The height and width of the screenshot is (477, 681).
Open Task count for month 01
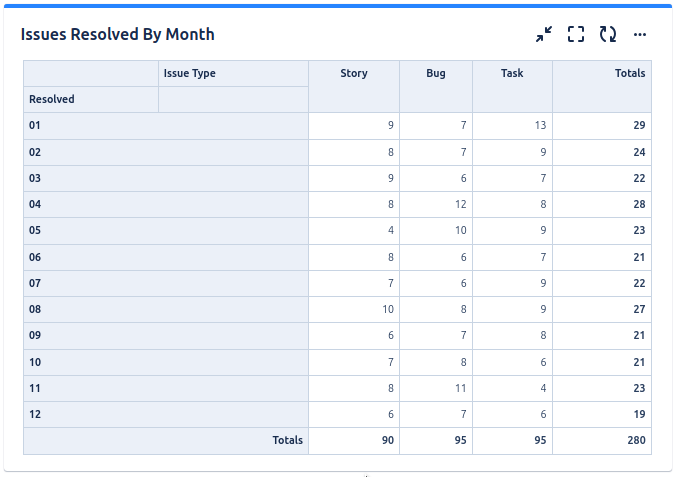pos(540,126)
